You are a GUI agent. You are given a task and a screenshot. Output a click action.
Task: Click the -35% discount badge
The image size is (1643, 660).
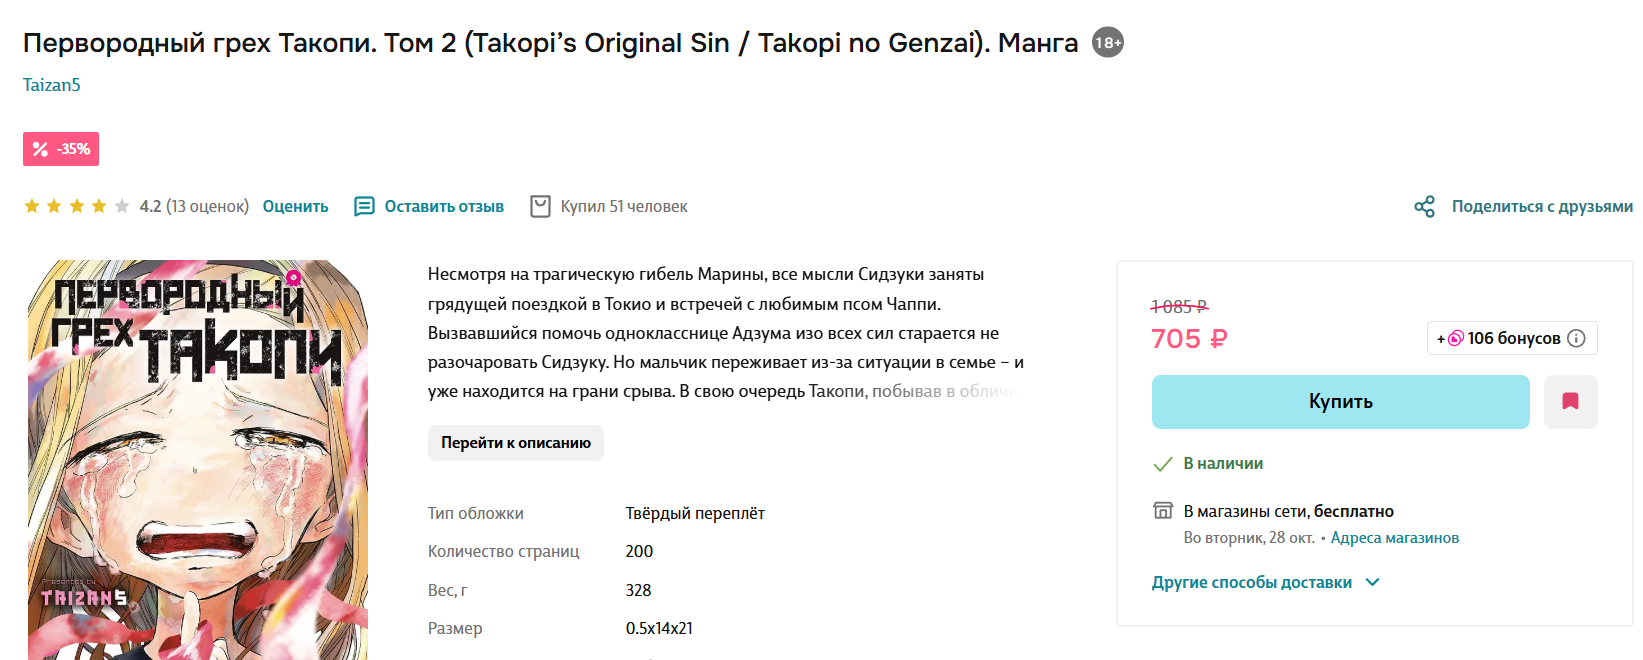pyautogui.click(x=61, y=149)
